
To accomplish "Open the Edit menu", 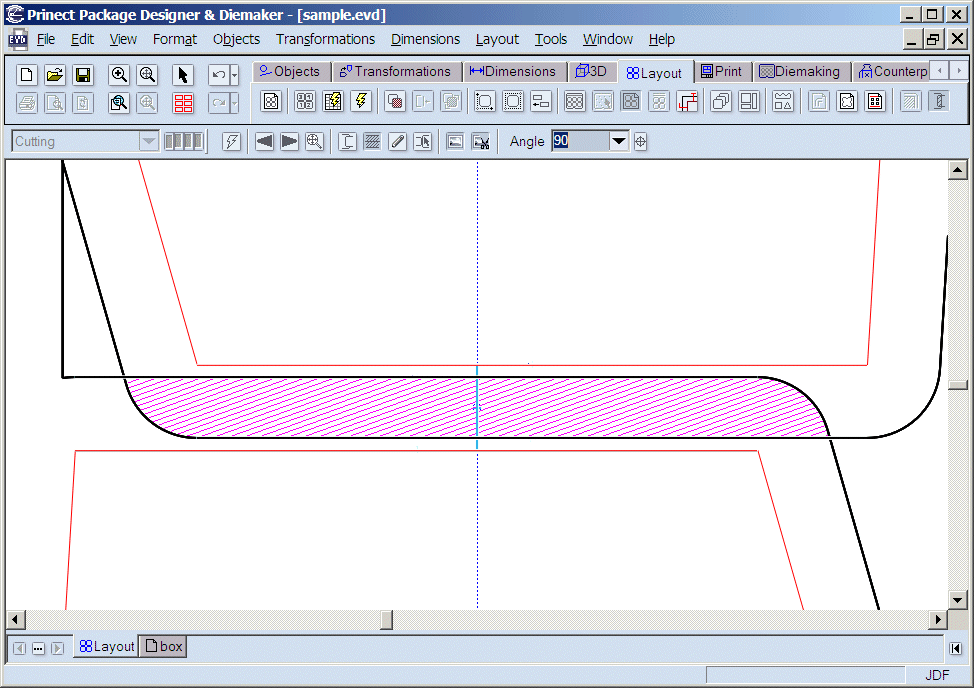I will click(x=82, y=39).
